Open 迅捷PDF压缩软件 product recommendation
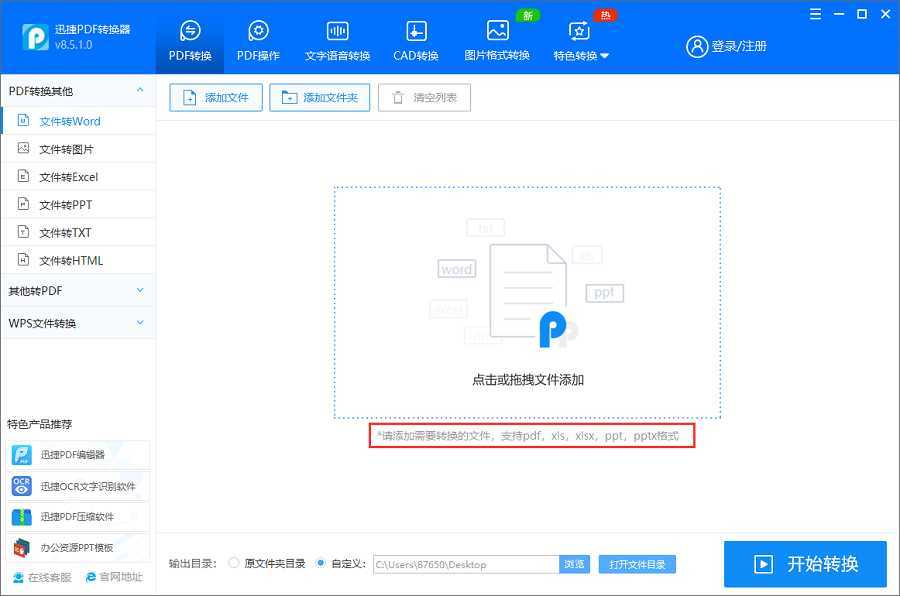 (79, 517)
